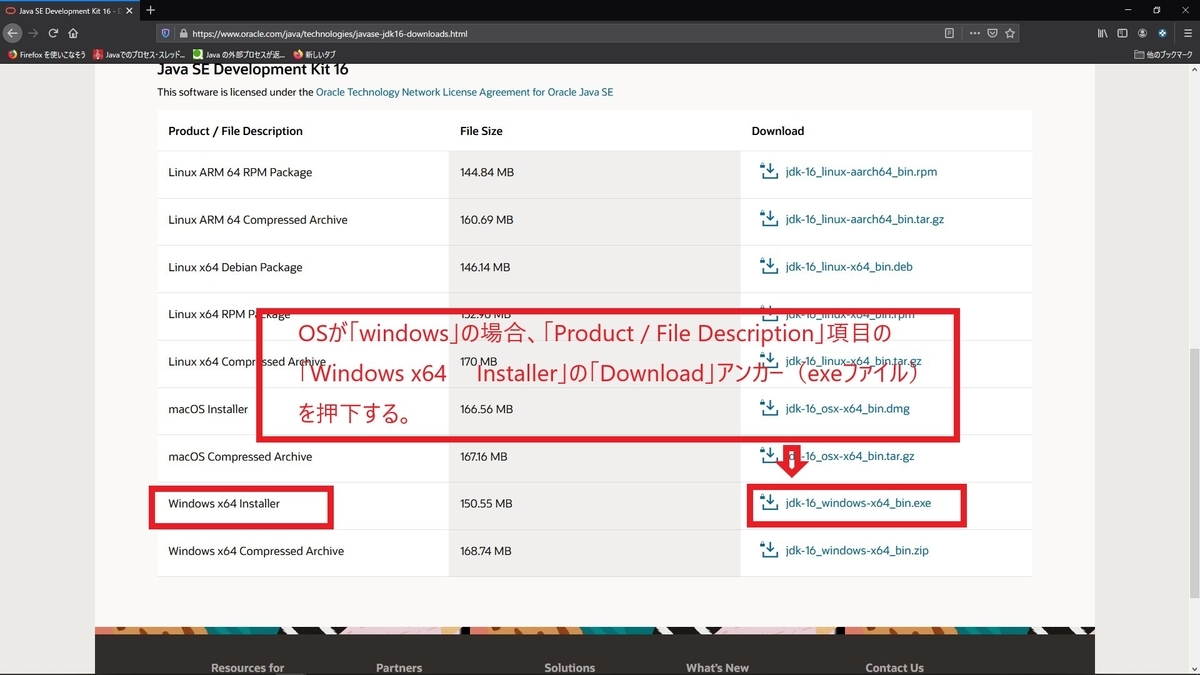The image size is (1200, 675).
Task: Open tracking protection shield in address bar
Action: click(166, 33)
